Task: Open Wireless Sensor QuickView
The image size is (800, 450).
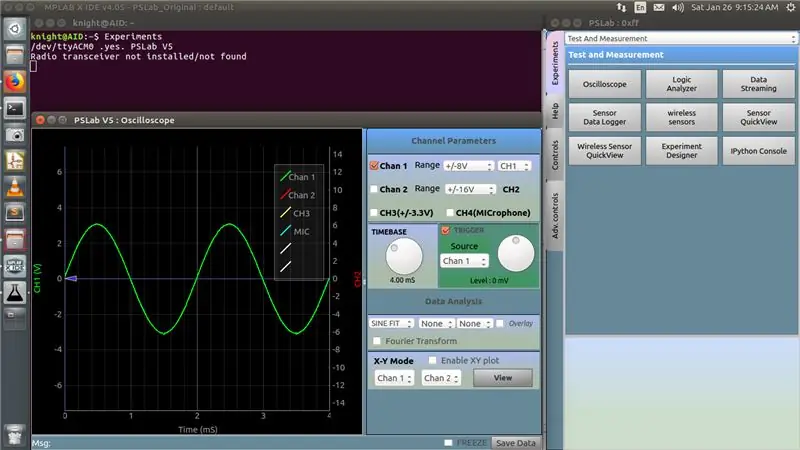Action: pos(605,151)
